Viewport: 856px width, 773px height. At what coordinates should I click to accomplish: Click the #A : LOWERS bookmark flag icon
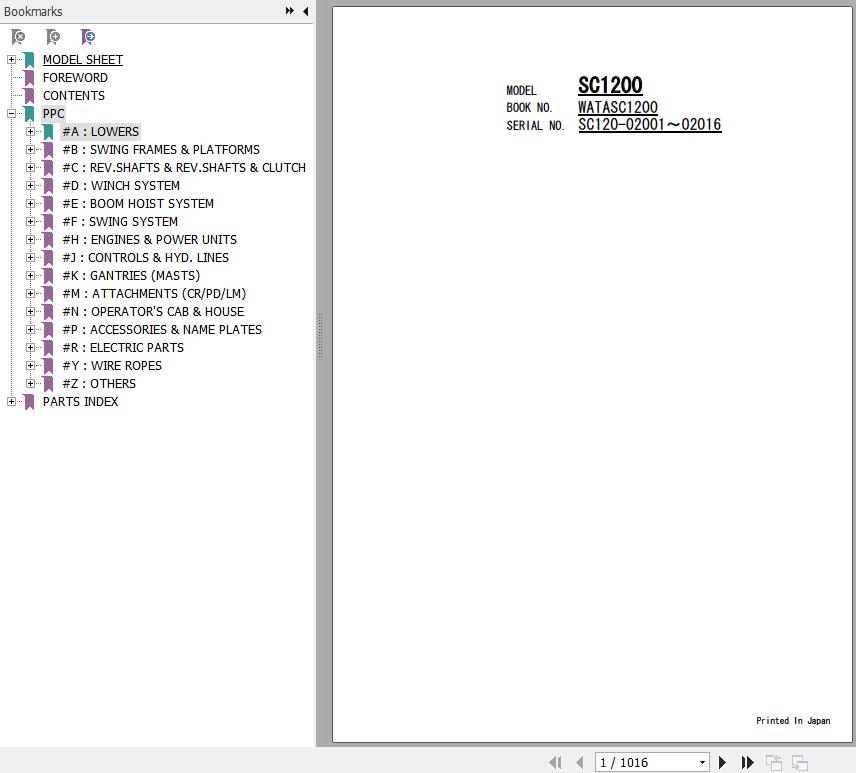(49, 132)
